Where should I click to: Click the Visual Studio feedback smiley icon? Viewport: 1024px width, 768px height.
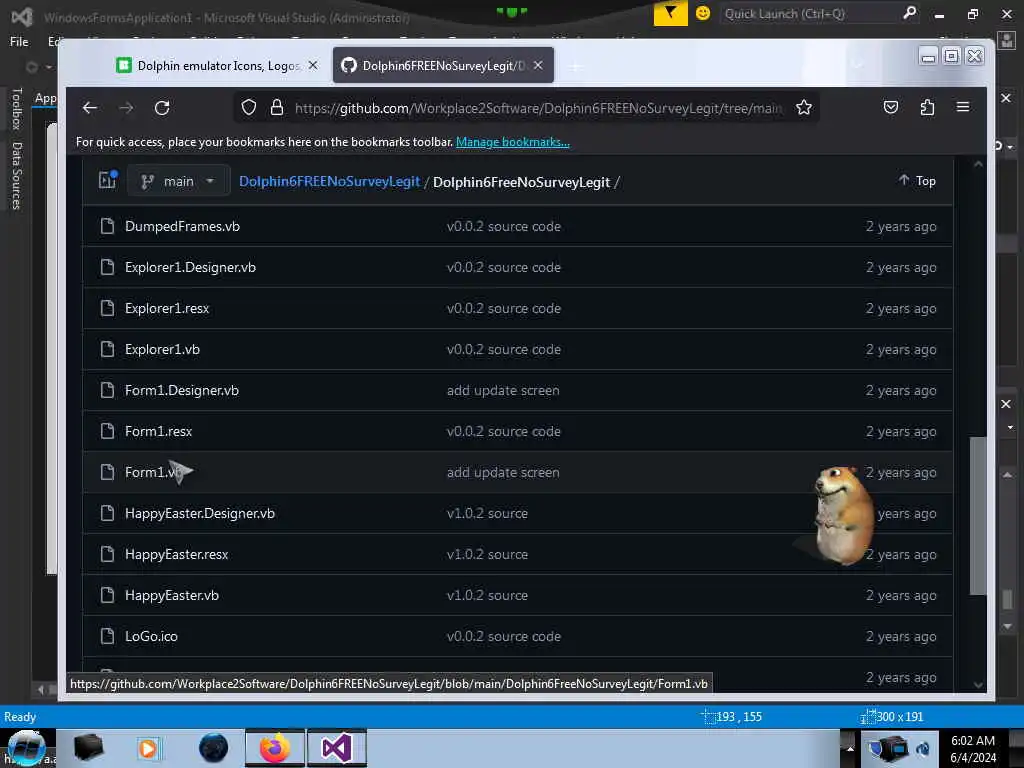point(703,13)
